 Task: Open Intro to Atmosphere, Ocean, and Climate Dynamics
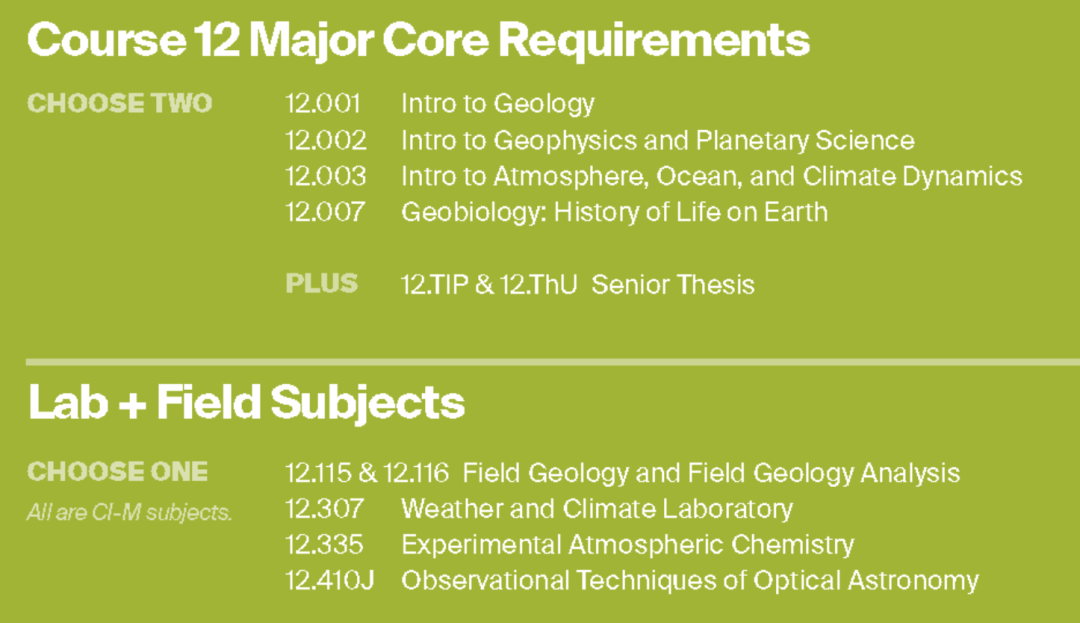(x=711, y=177)
